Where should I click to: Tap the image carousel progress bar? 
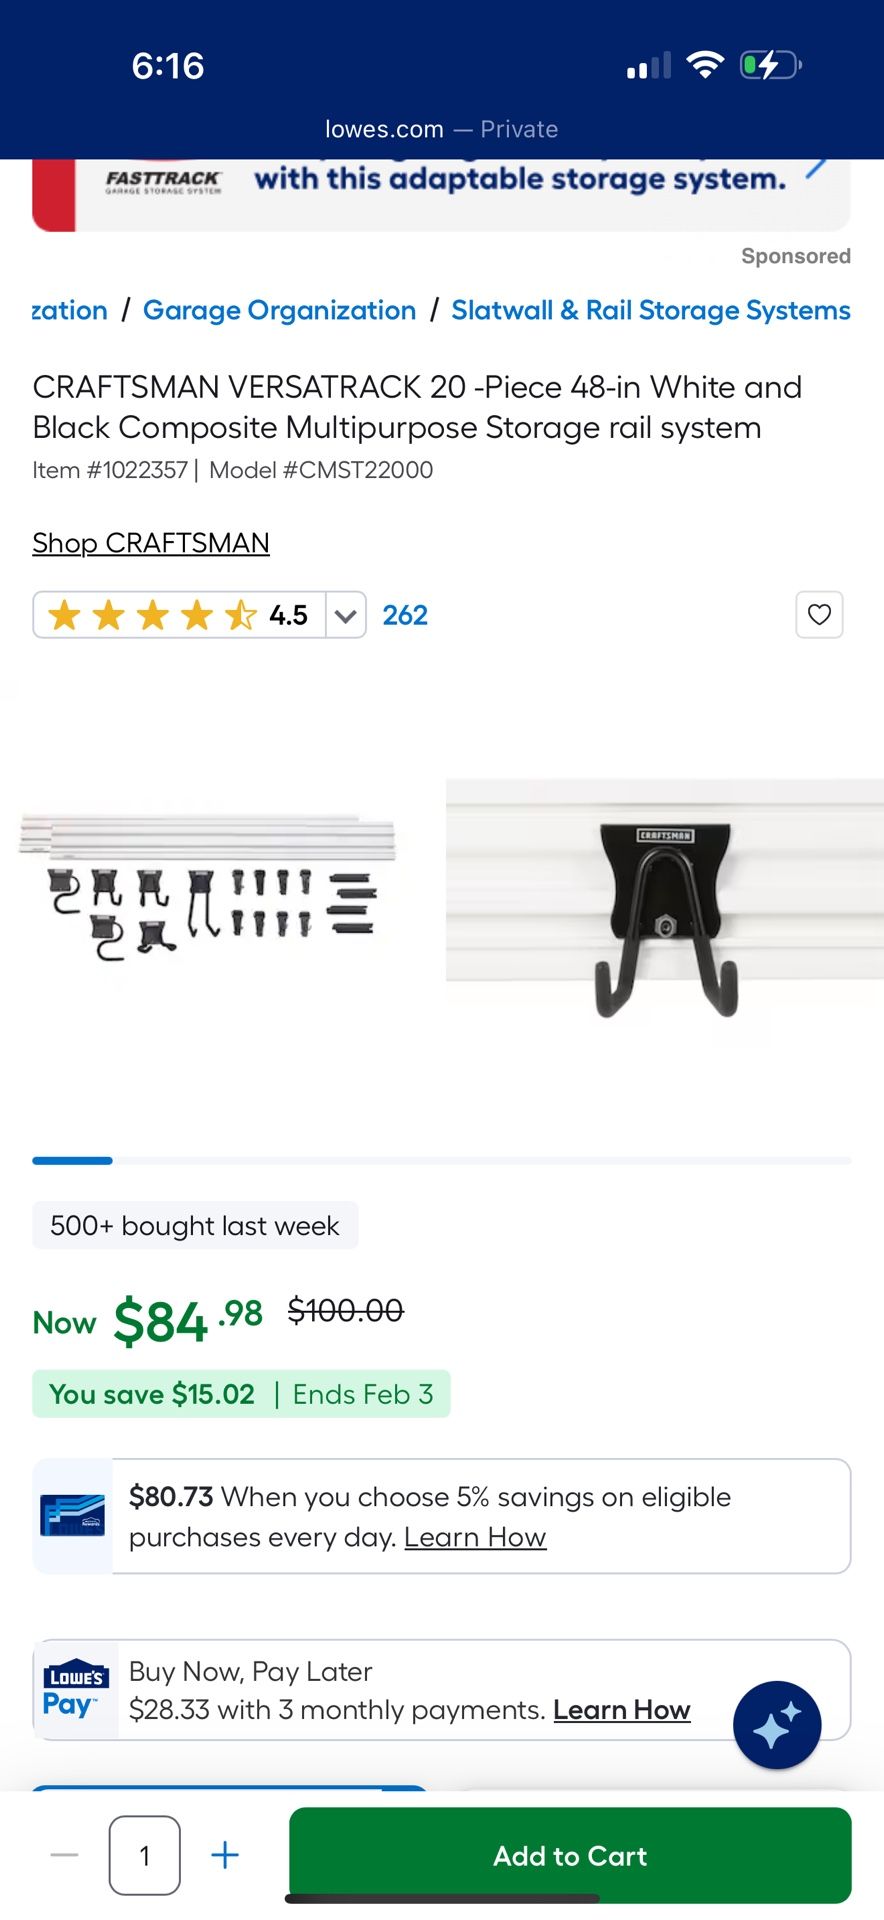tap(442, 1160)
